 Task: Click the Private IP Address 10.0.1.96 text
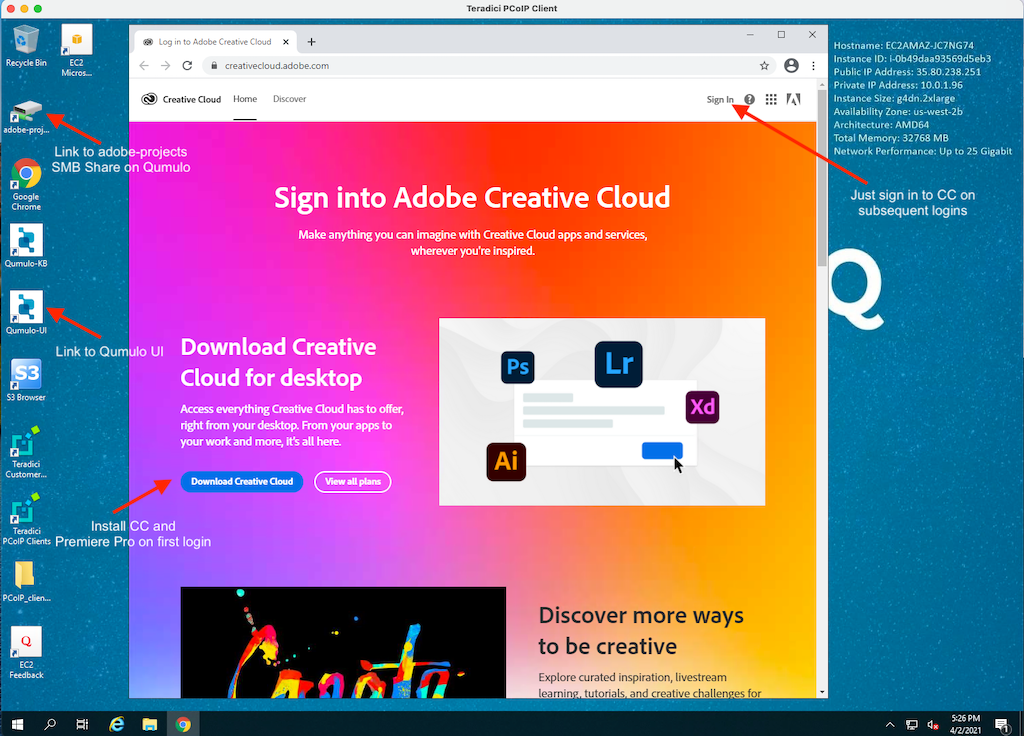pyautogui.click(x=898, y=85)
